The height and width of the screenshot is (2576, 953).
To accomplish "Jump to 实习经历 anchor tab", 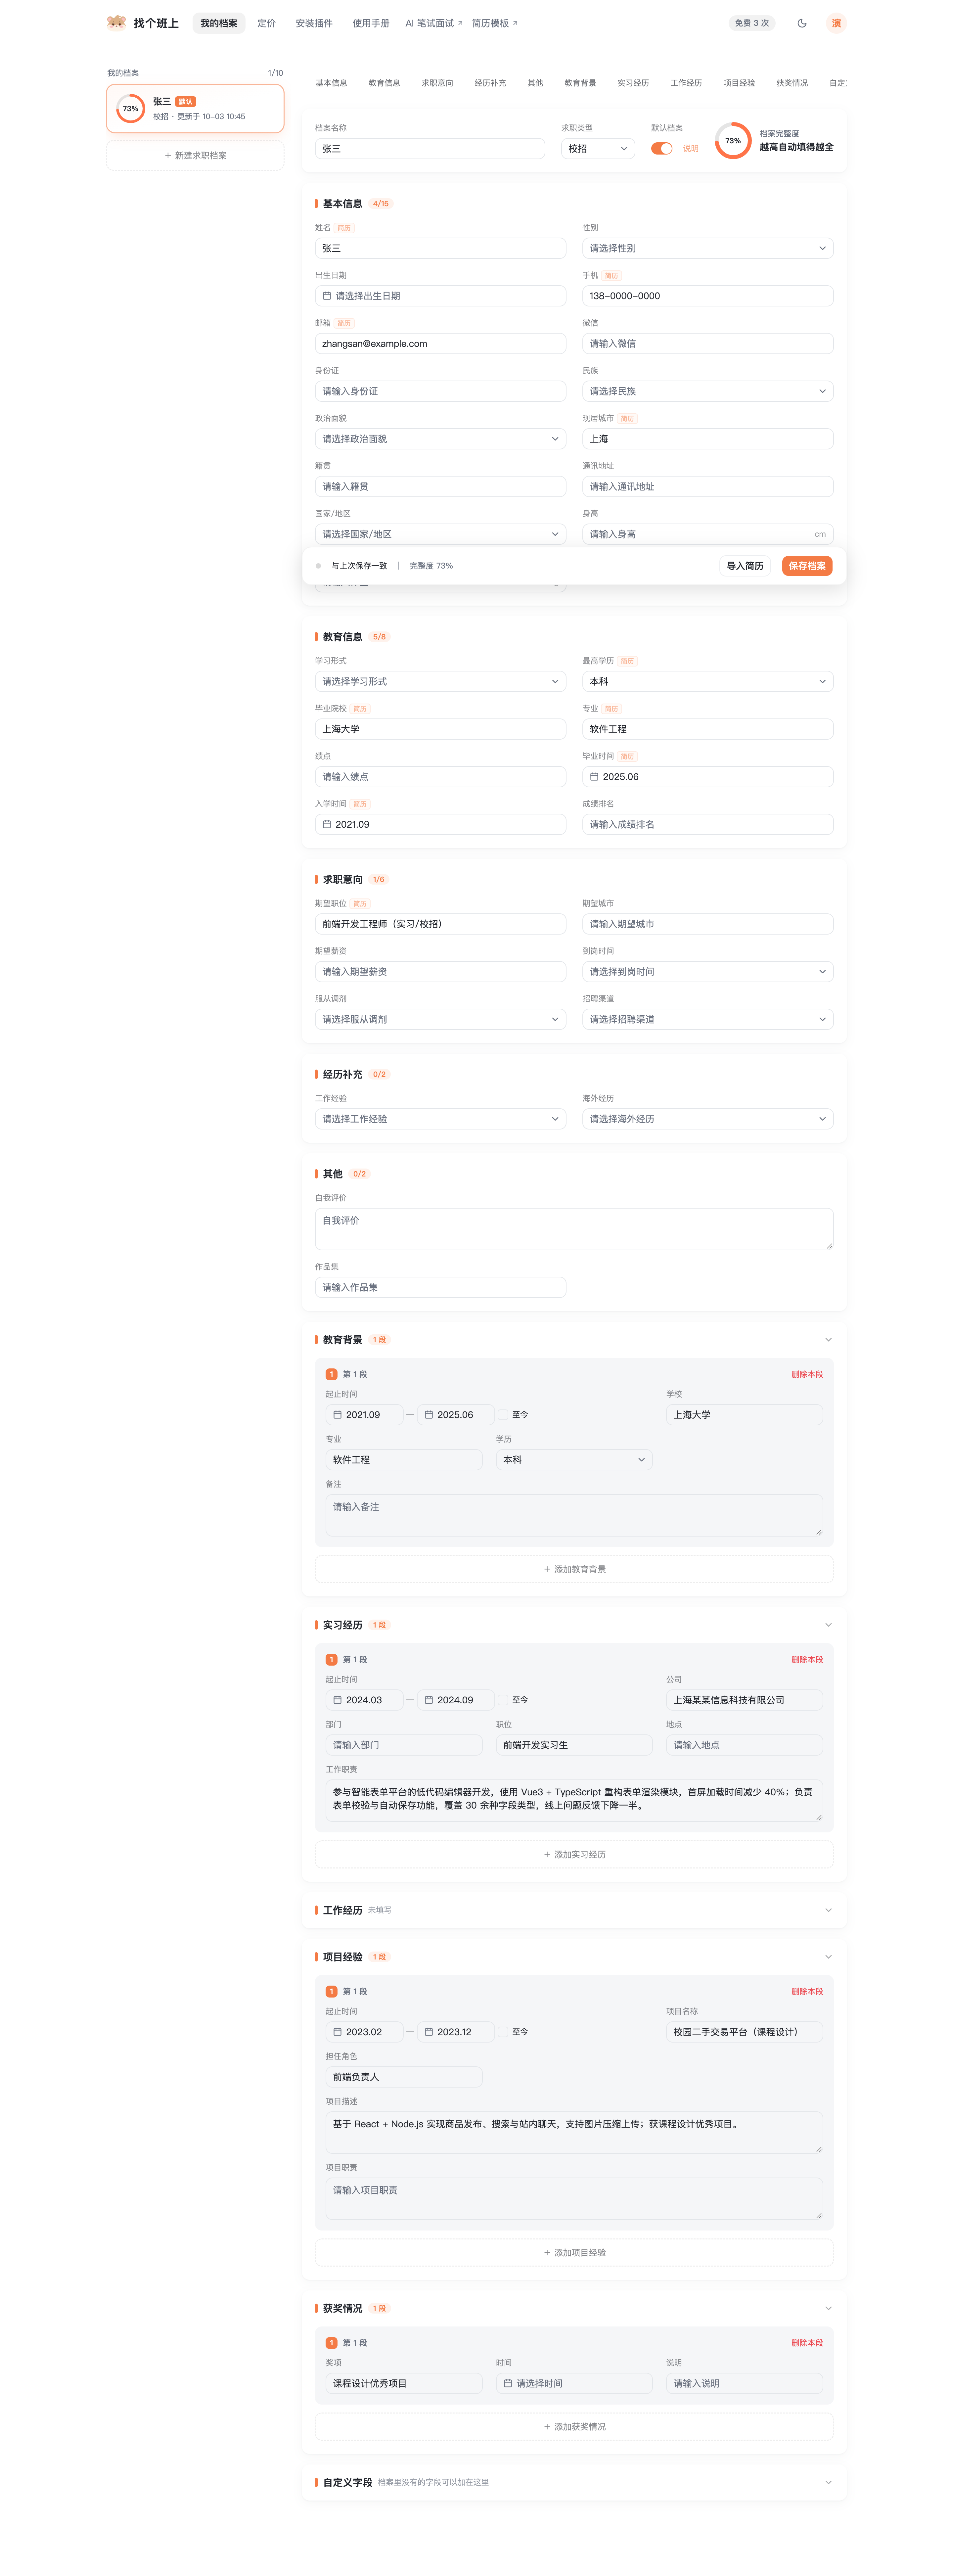I will pyautogui.click(x=633, y=83).
